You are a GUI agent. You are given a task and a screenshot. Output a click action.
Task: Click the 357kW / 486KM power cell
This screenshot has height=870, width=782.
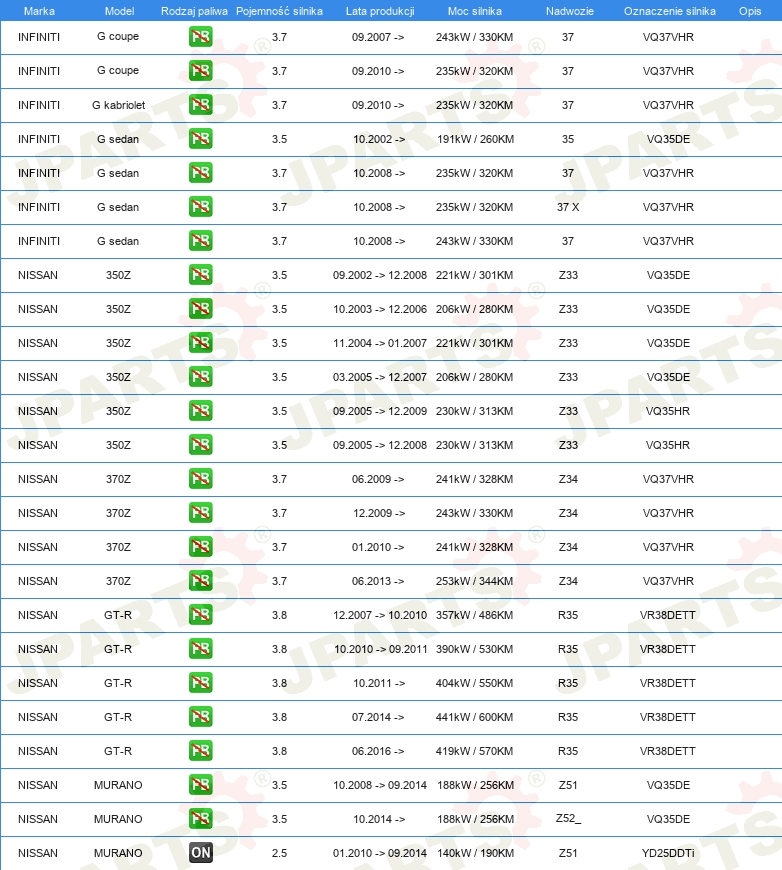pyautogui.click(x=475, y=615)
